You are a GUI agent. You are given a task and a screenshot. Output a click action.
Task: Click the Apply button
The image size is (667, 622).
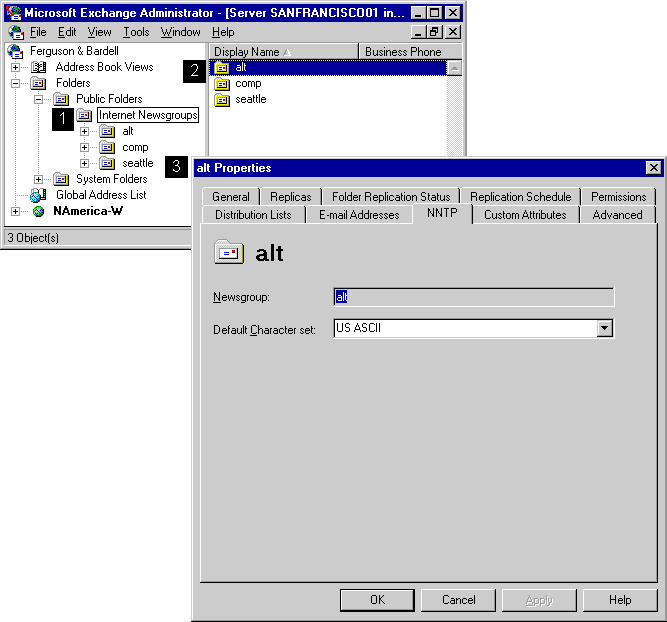click(539, 600)
